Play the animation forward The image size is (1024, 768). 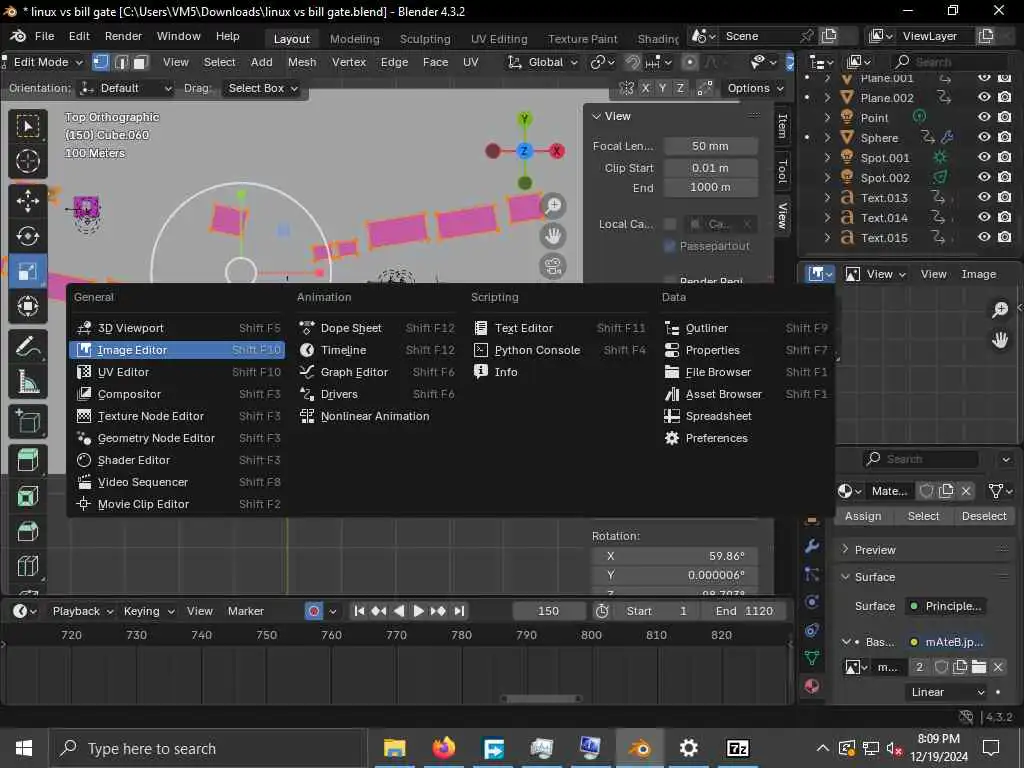[x=419, y=611]
